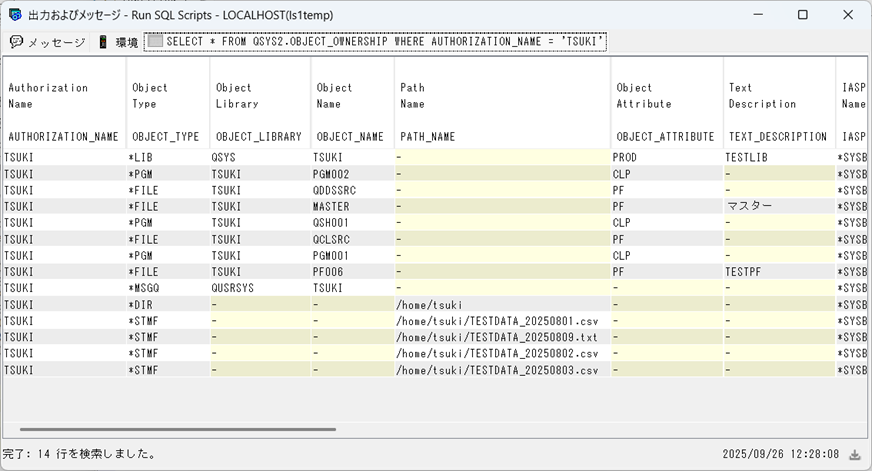This screenshot has height=471, width=872.
Task: Open the メッセージ (Messages) tab
Action: click(x=55, y=42)
